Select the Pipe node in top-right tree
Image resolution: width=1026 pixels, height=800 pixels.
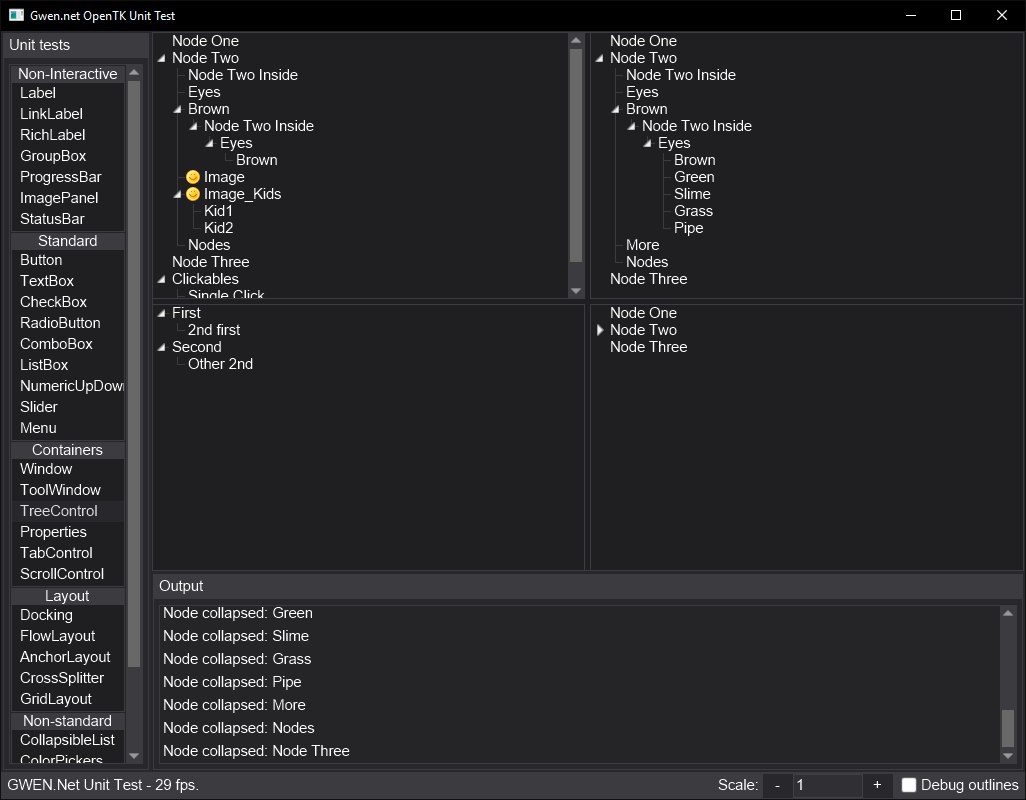coord(689,228)
